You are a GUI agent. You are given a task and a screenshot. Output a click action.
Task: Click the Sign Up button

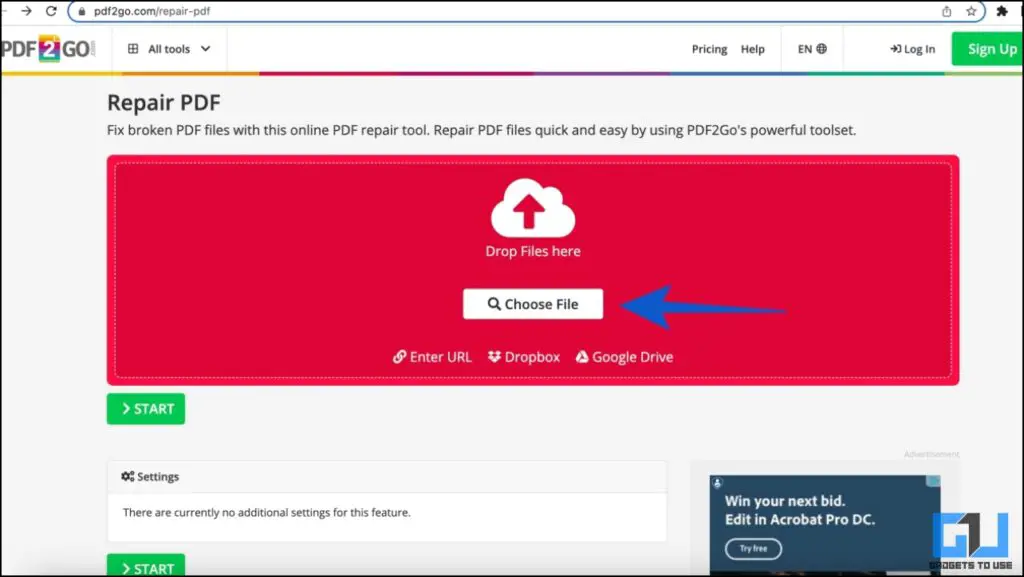[987, 49]
